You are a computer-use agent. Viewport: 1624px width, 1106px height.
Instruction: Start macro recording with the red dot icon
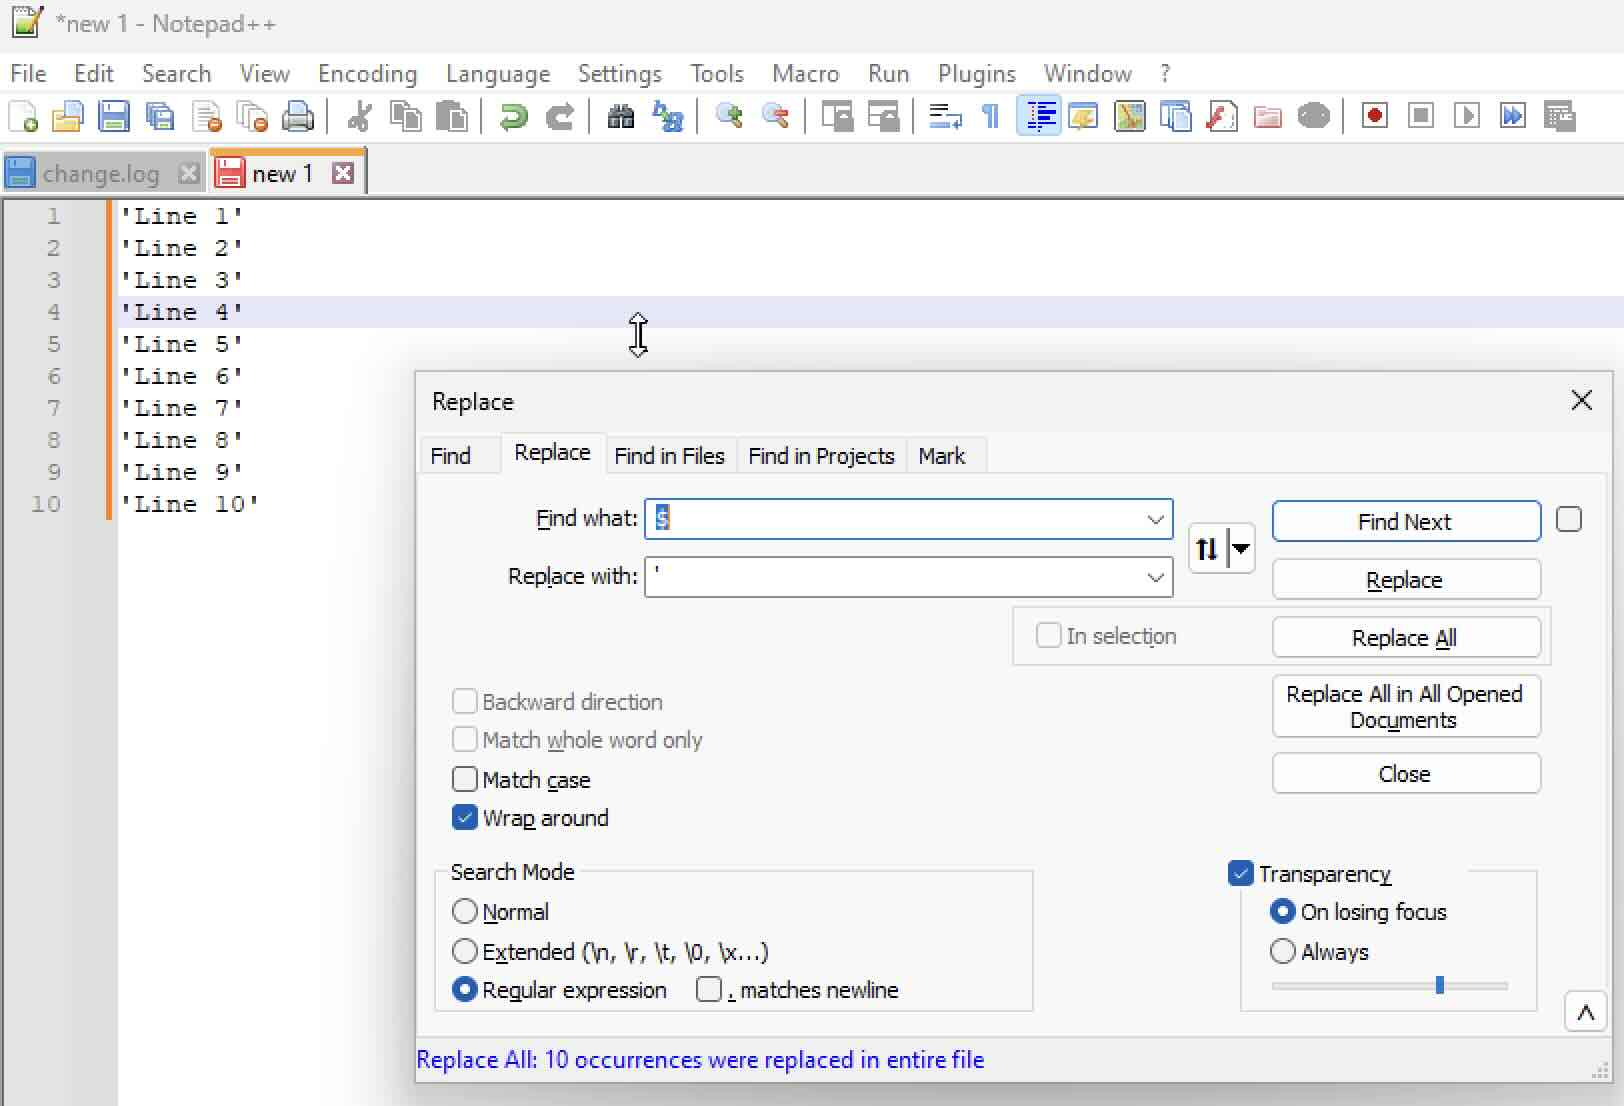pyautogui.click(x=1375, y=117)
